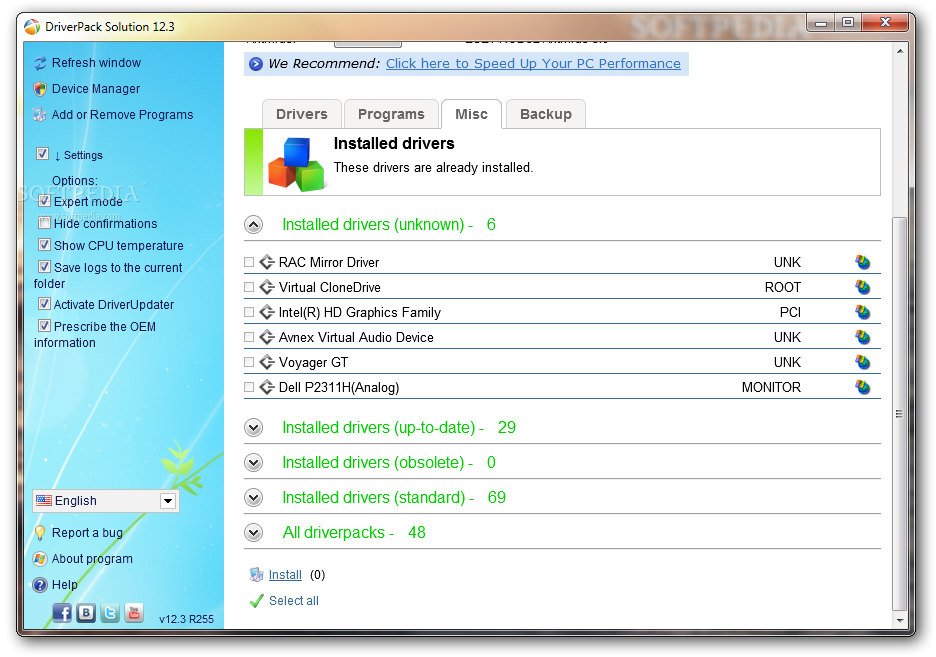Click the globe icon next to Dell P2311H(Analog)
This screenshot has width=936, height=657.
click(862, 386)
